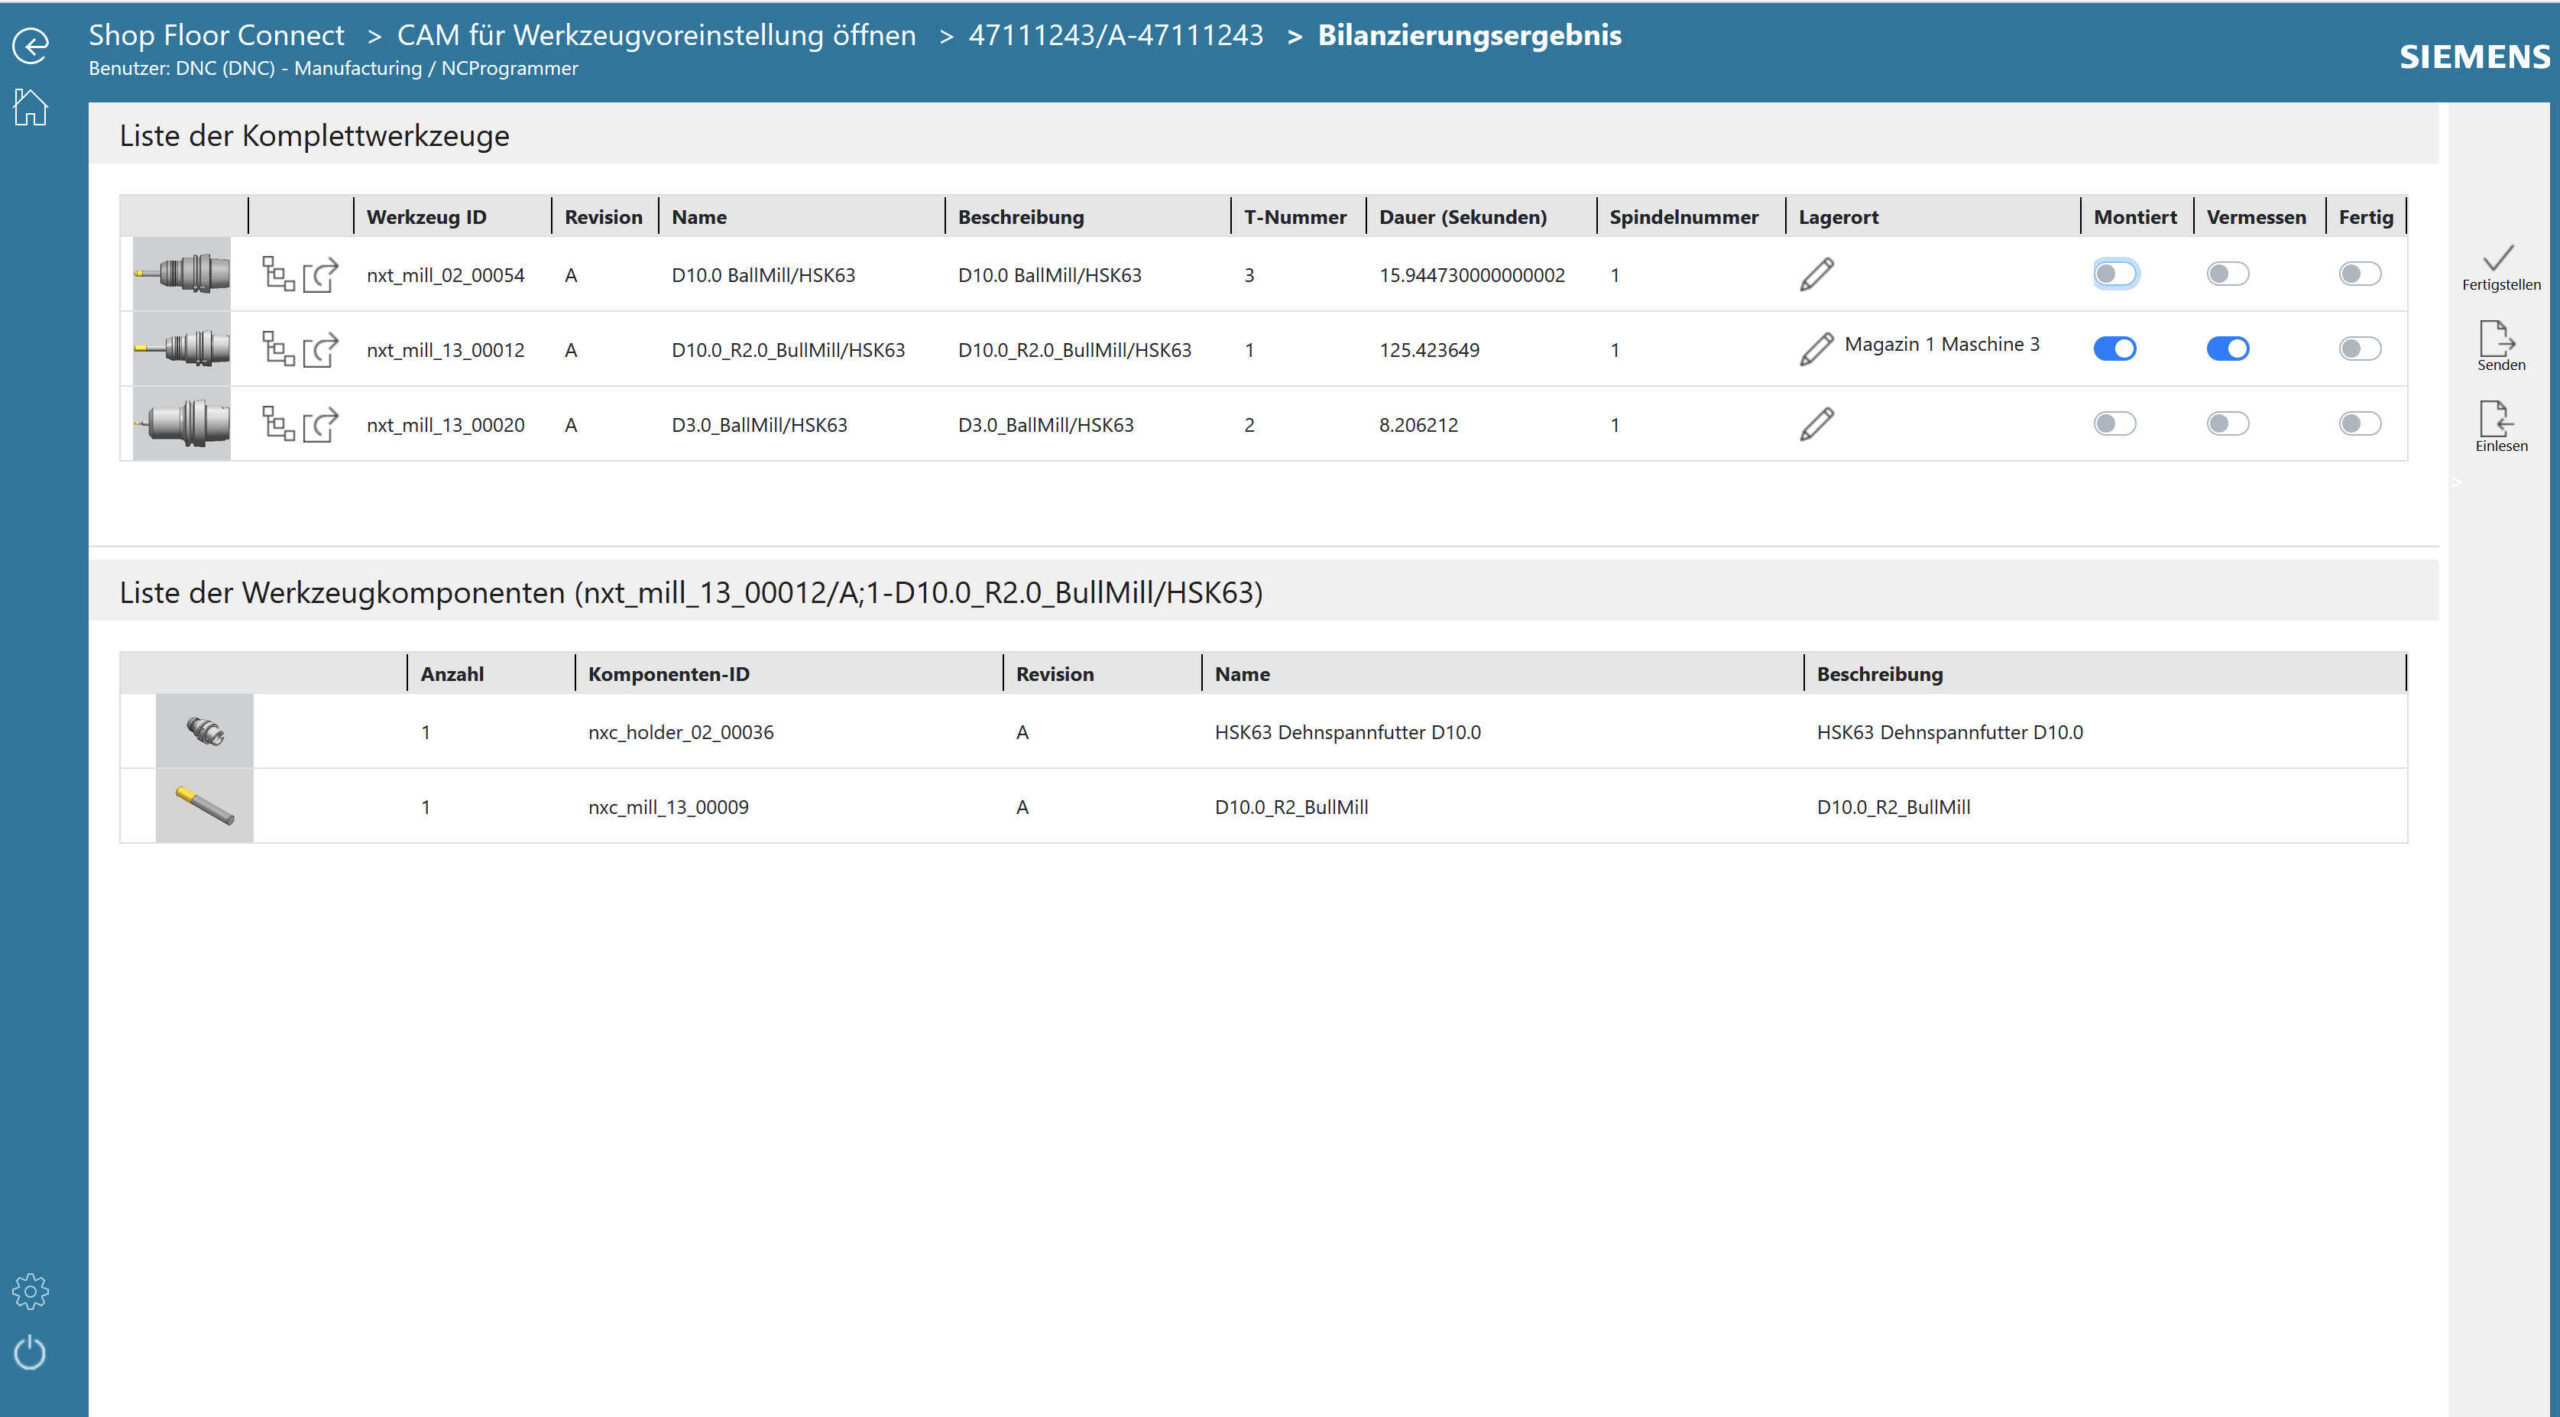Open the settings gear icon
Image resolution: width=2560 pixels, height=1417 pixels.
click(x=30, y=1291)
